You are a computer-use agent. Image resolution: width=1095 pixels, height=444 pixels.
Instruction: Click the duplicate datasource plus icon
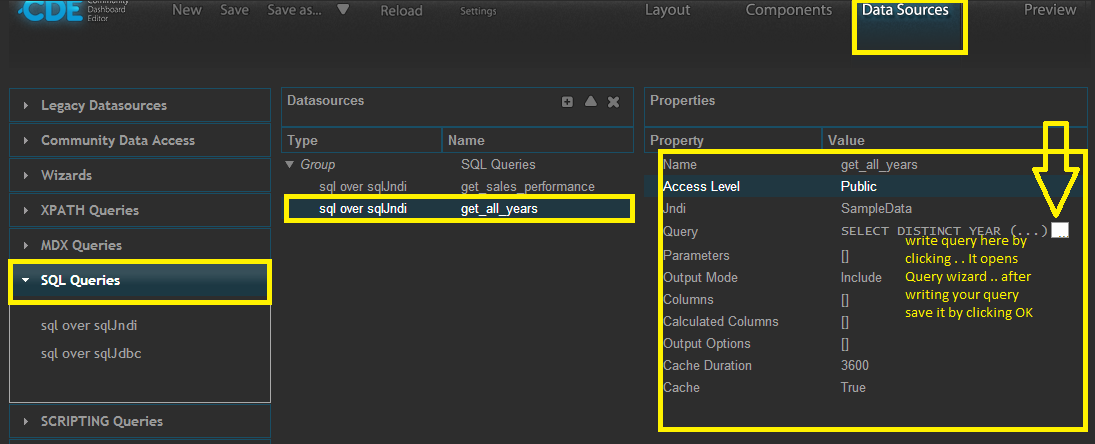567,102
